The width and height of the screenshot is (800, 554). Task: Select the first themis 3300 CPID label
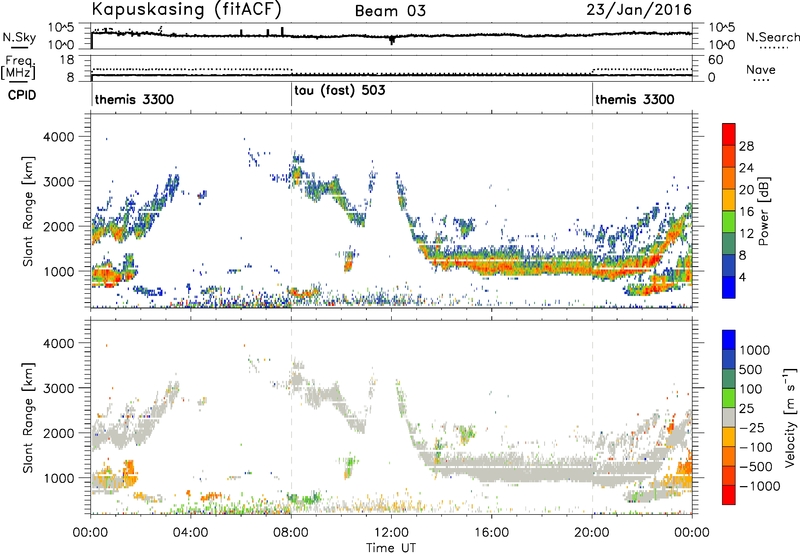134,99
